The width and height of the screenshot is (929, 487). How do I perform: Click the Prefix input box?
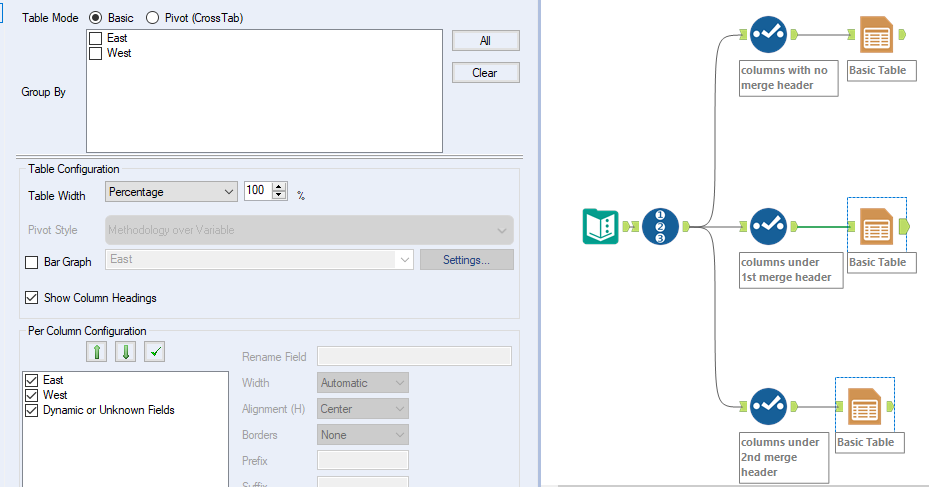pos(363,460)
